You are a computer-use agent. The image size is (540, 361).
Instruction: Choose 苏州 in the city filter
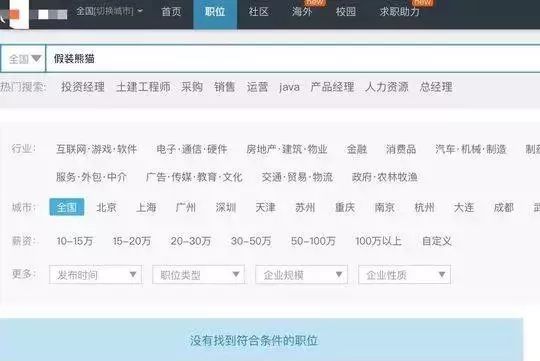(305, 207)
